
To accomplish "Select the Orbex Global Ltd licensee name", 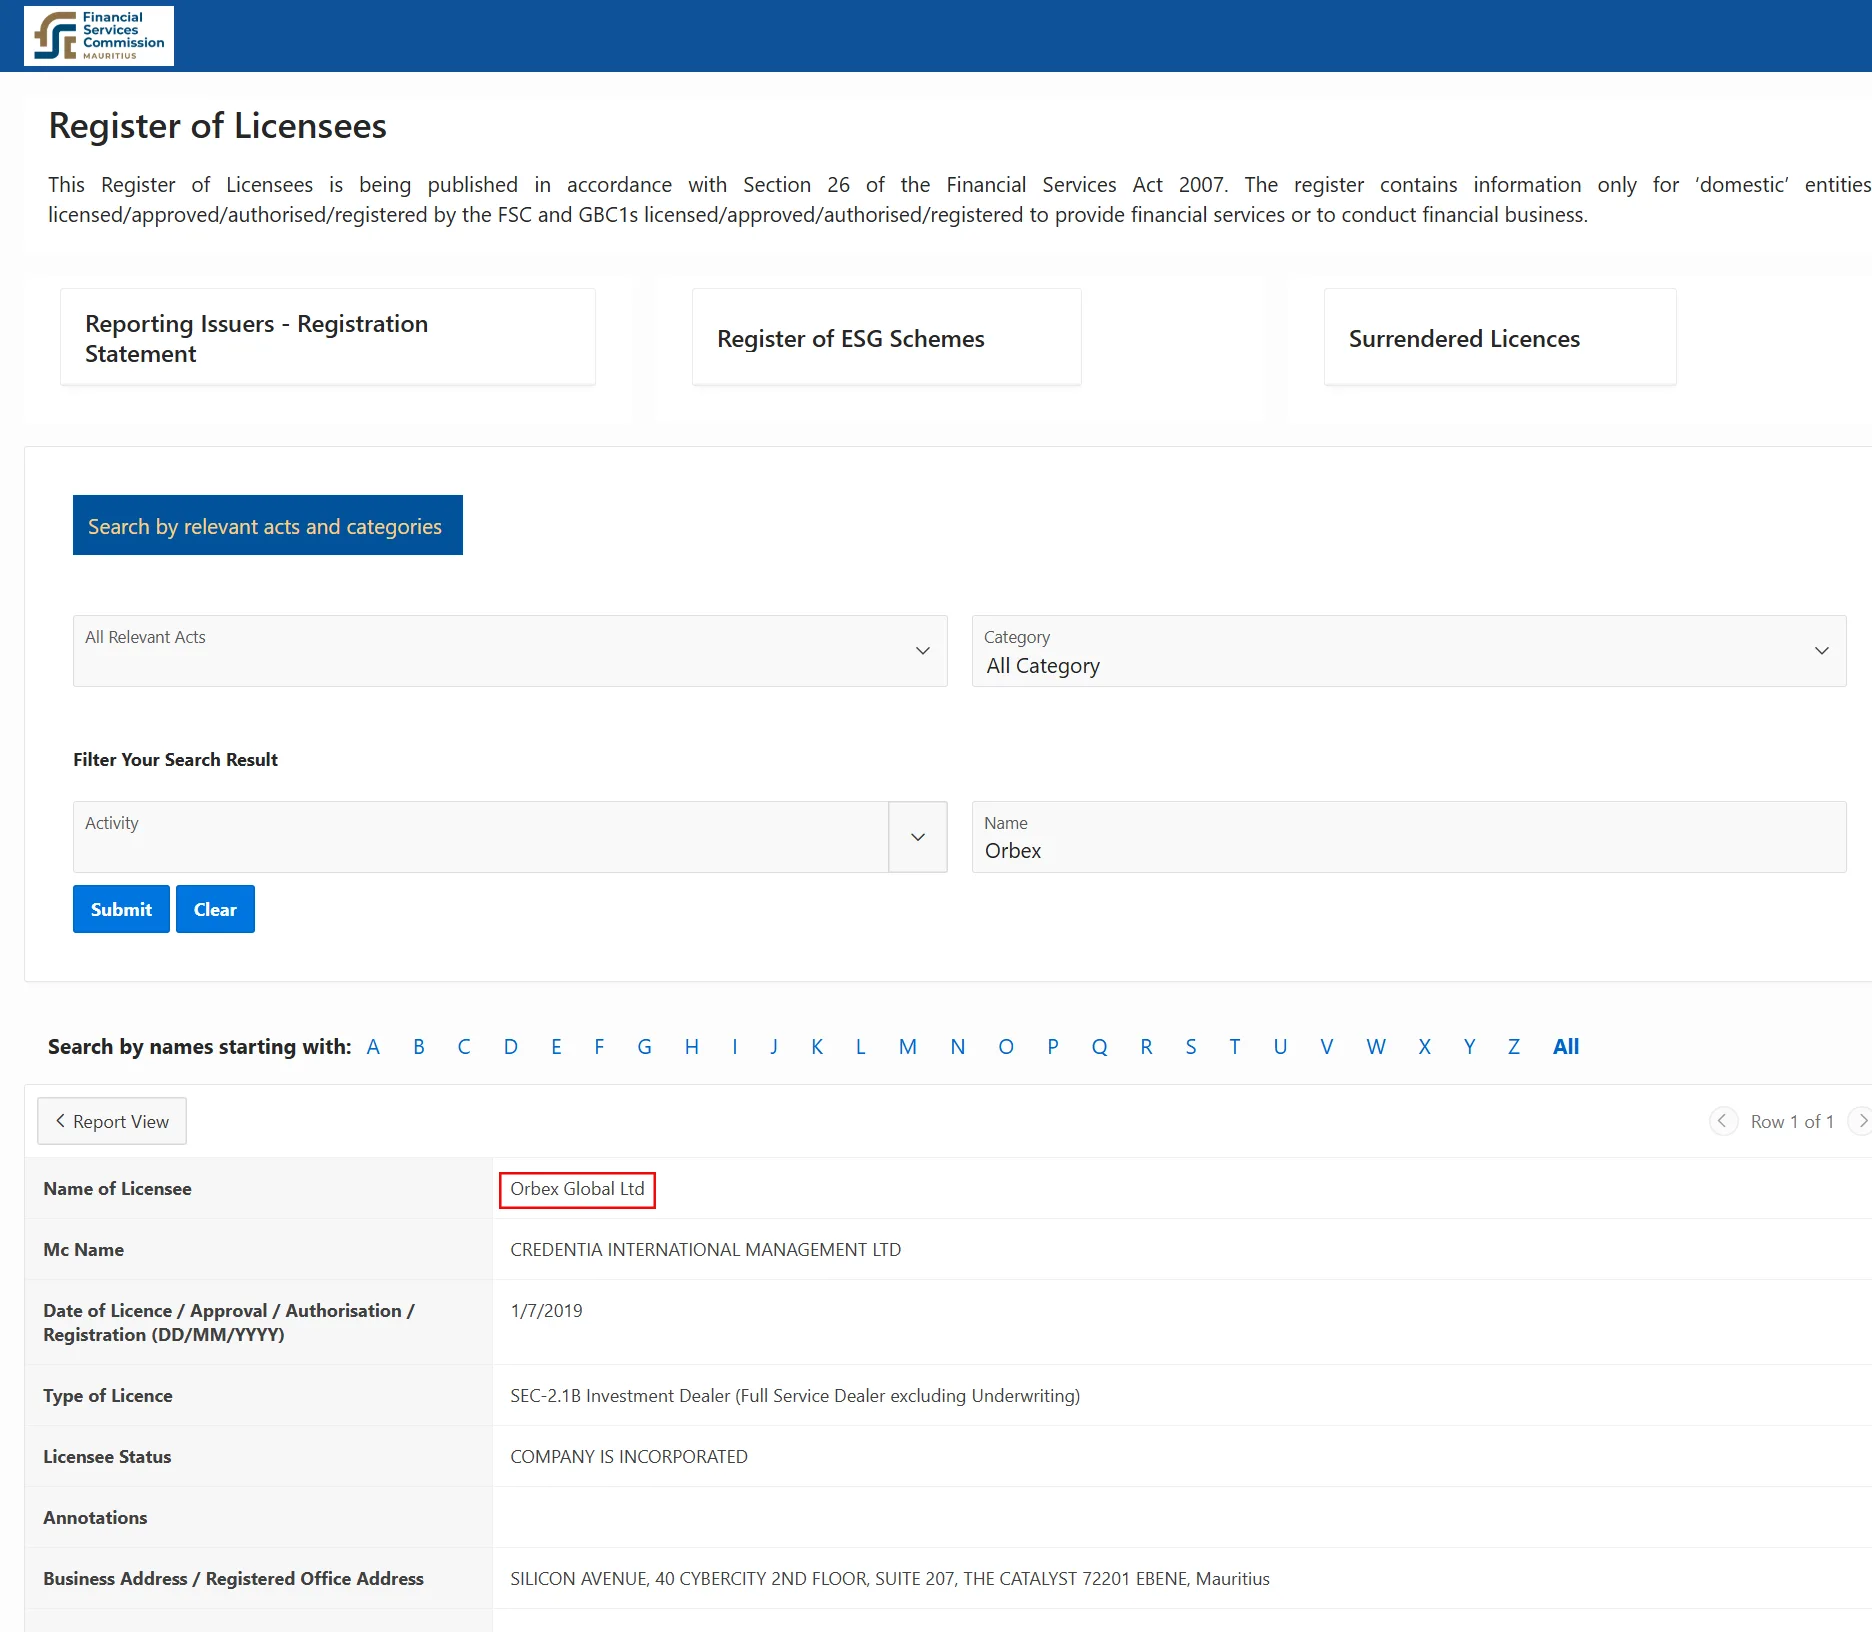I will pos(577,1189).
